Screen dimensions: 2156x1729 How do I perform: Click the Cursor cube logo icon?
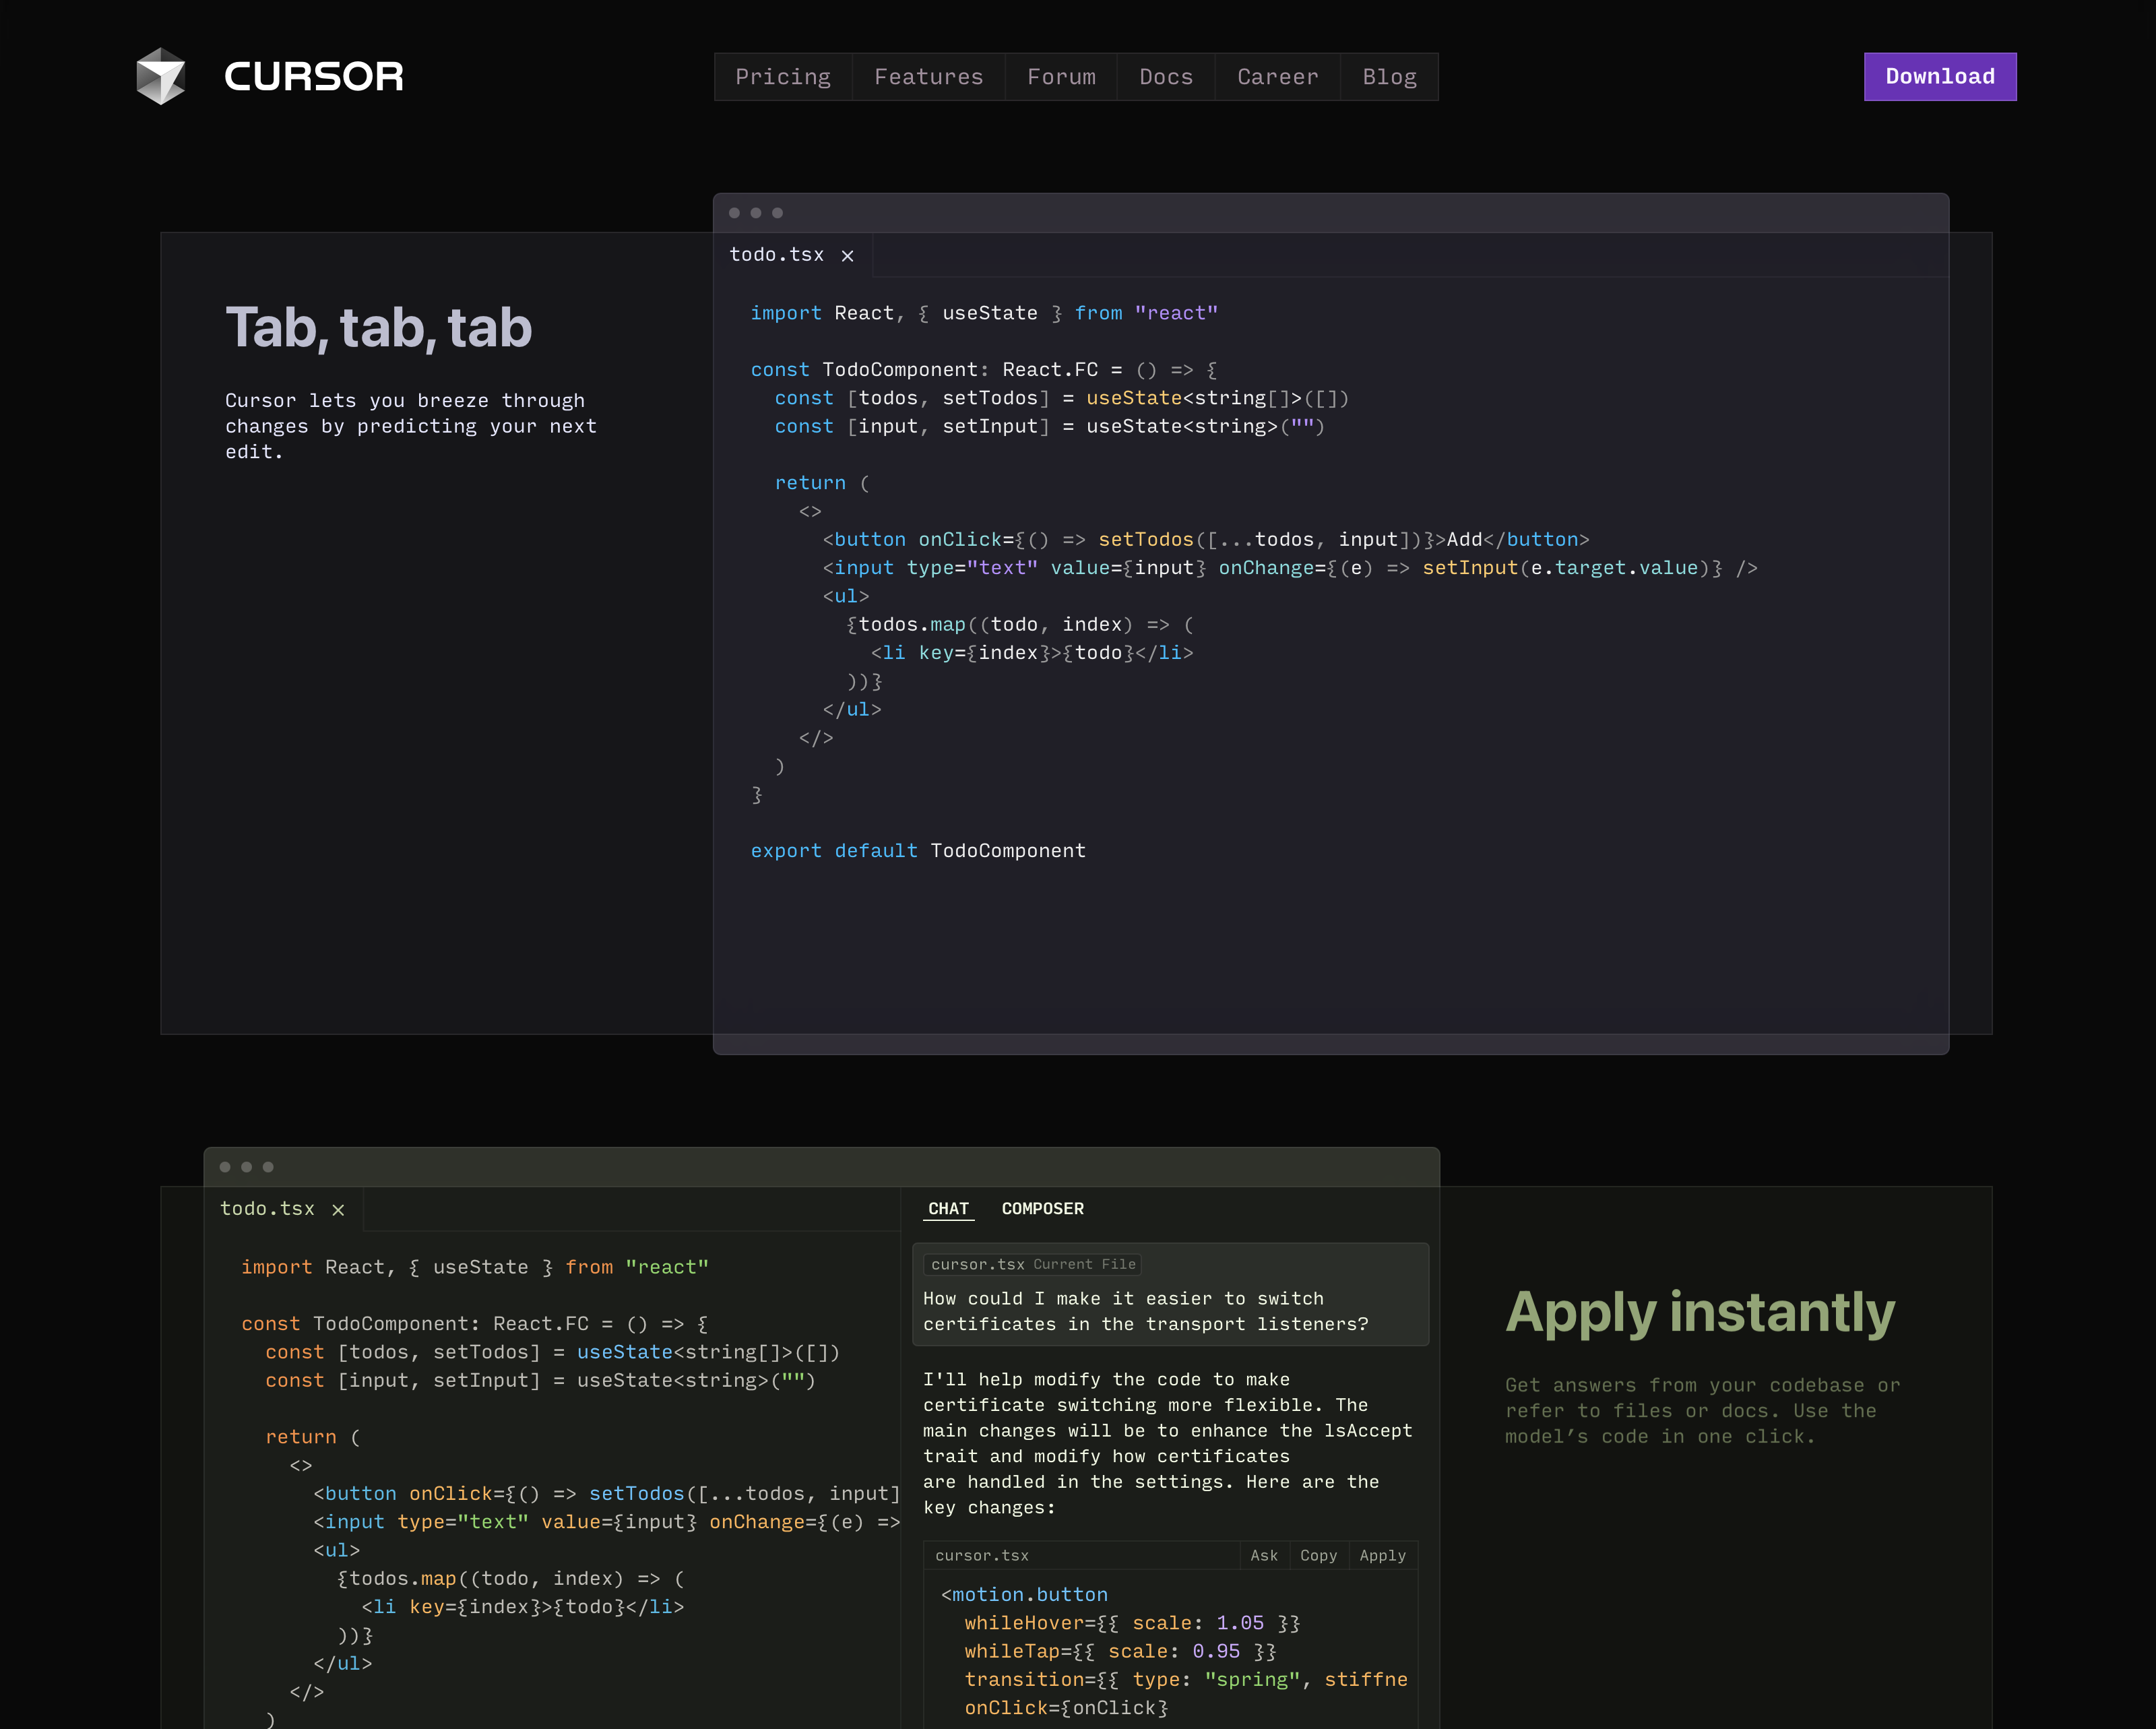(161, 76)
